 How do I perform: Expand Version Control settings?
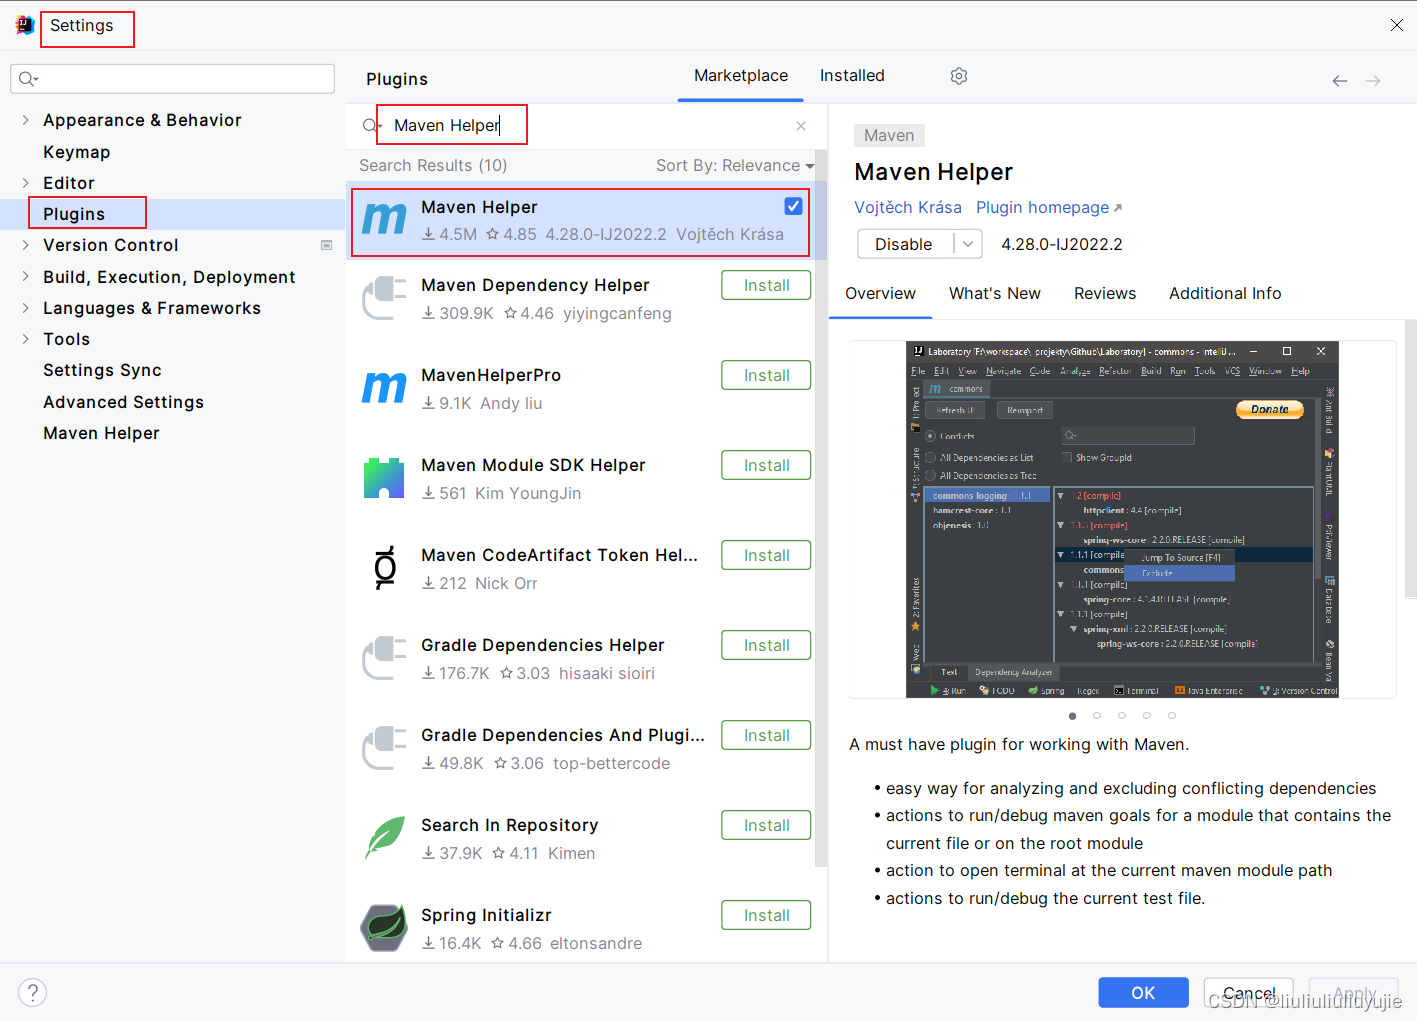pyautogui.click(x=25, y=245)
